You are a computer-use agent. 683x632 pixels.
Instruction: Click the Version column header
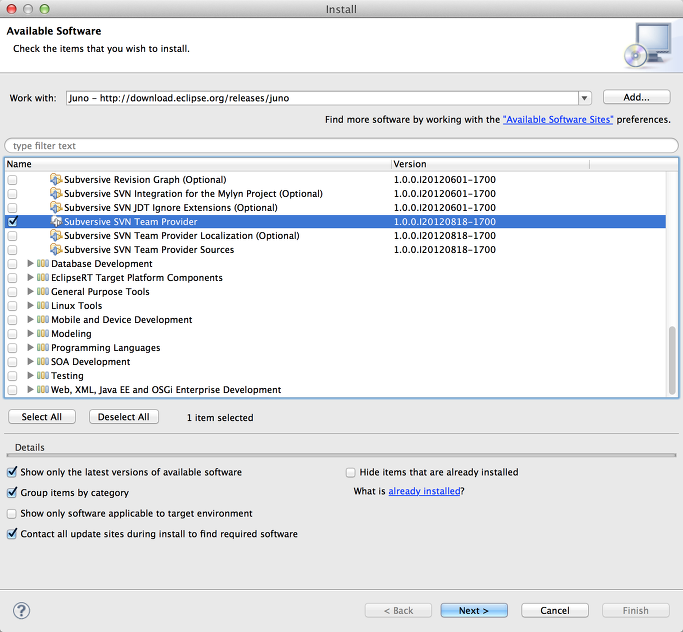pos(490,164)
